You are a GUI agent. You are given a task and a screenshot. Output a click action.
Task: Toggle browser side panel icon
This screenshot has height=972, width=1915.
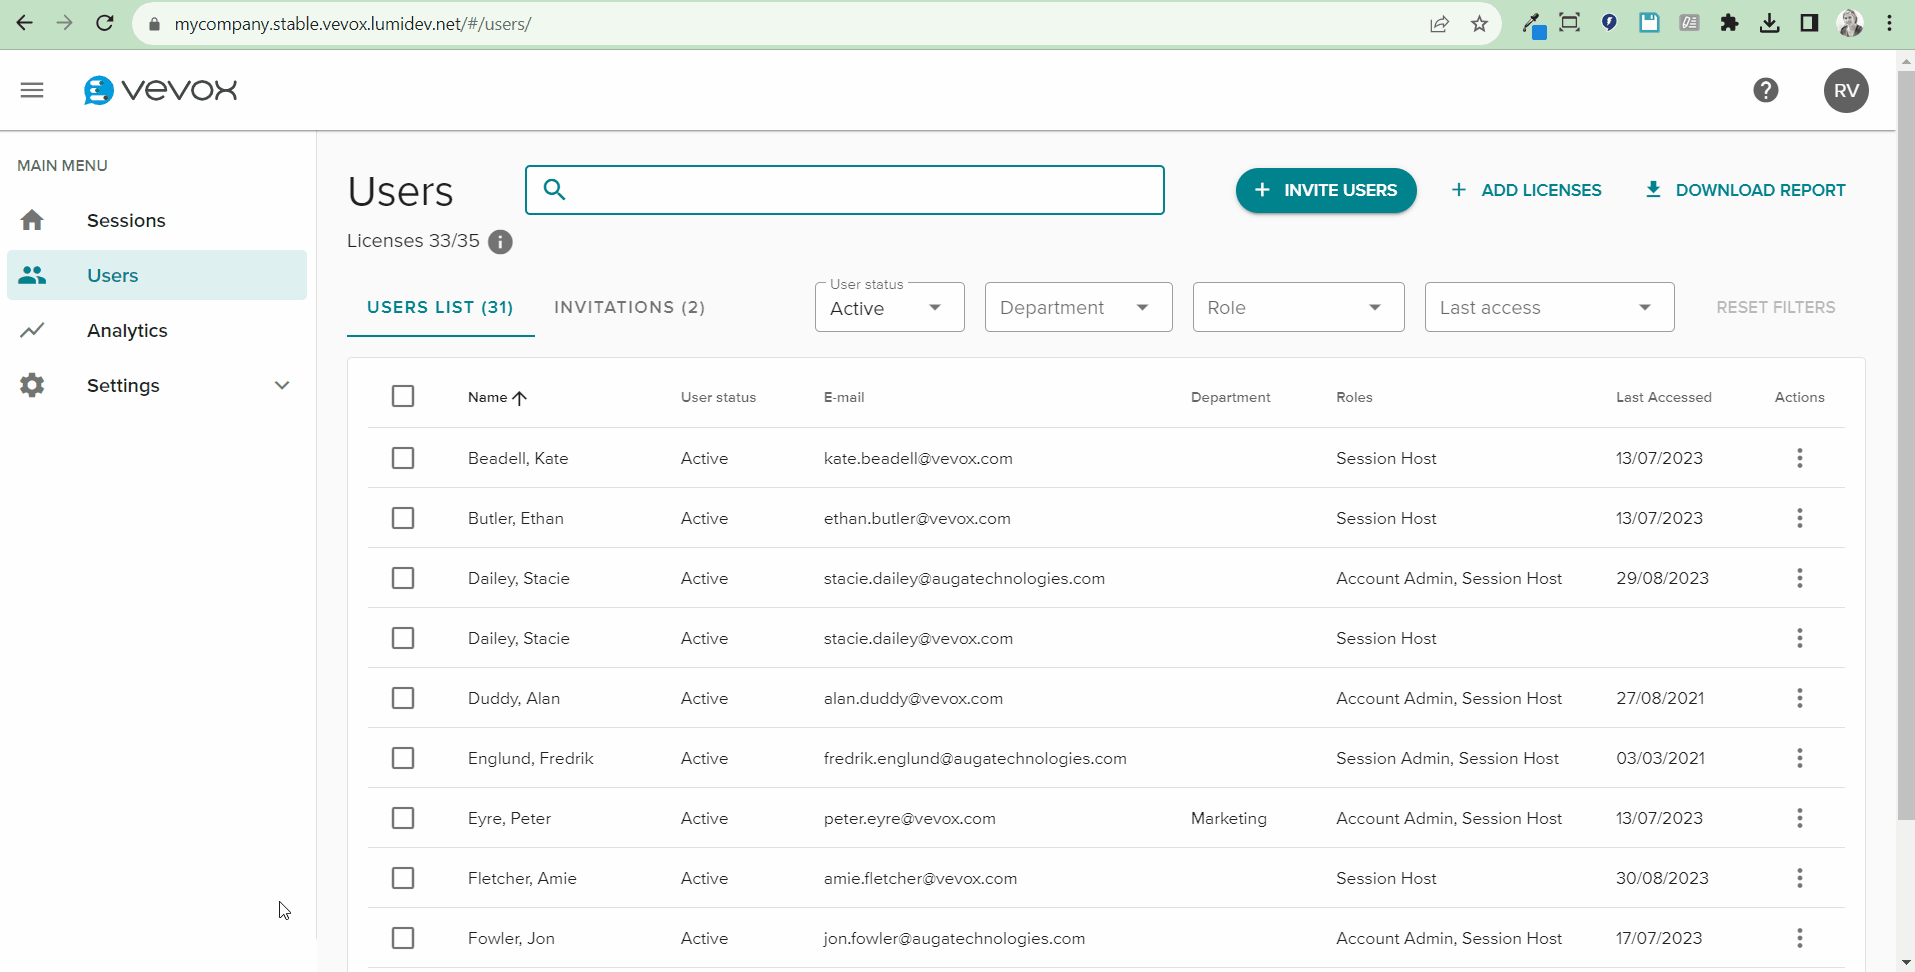pyautogui.click(x=1809, y=23)
